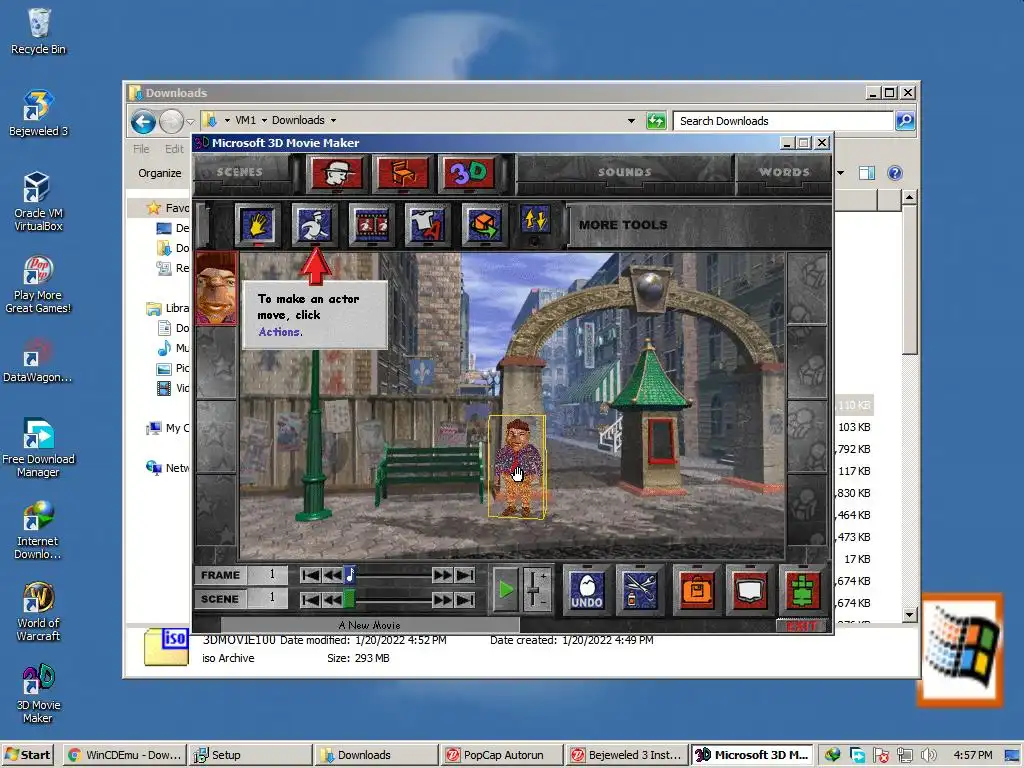Click the green scene slider thumb
1024x768 pixels.
(349, 599)
